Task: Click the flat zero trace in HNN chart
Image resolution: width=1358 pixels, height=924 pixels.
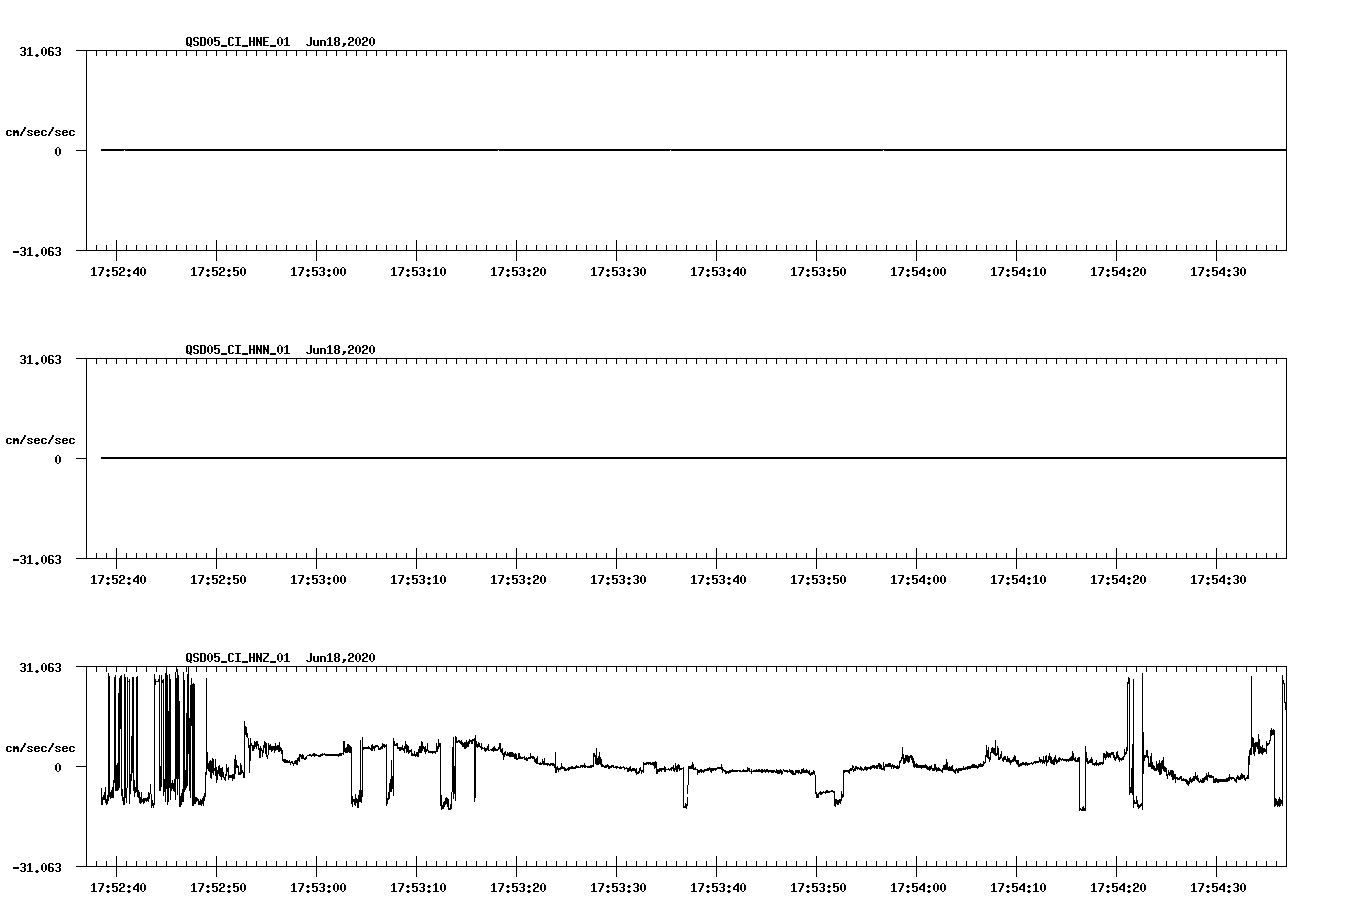Action: point(693,458)
